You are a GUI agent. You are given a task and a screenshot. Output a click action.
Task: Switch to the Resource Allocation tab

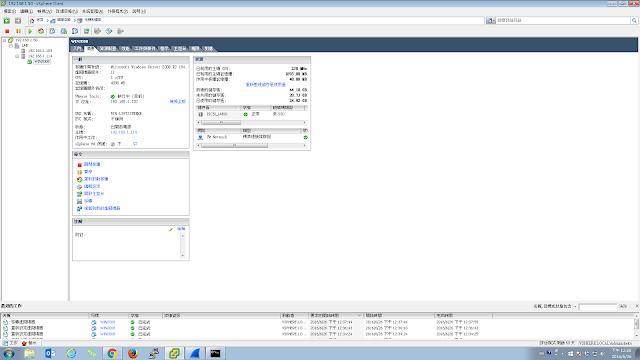[108, 49]
